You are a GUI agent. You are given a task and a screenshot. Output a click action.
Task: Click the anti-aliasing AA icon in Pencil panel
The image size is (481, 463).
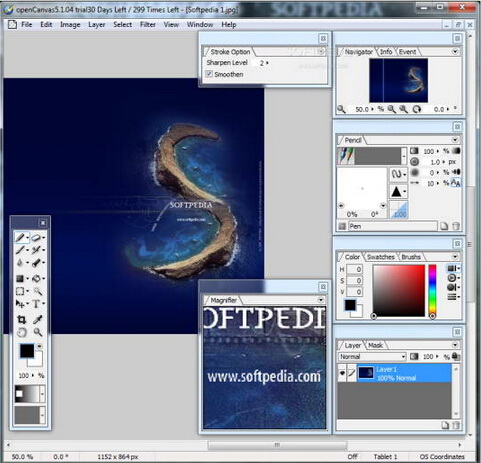tap(456, 183)
